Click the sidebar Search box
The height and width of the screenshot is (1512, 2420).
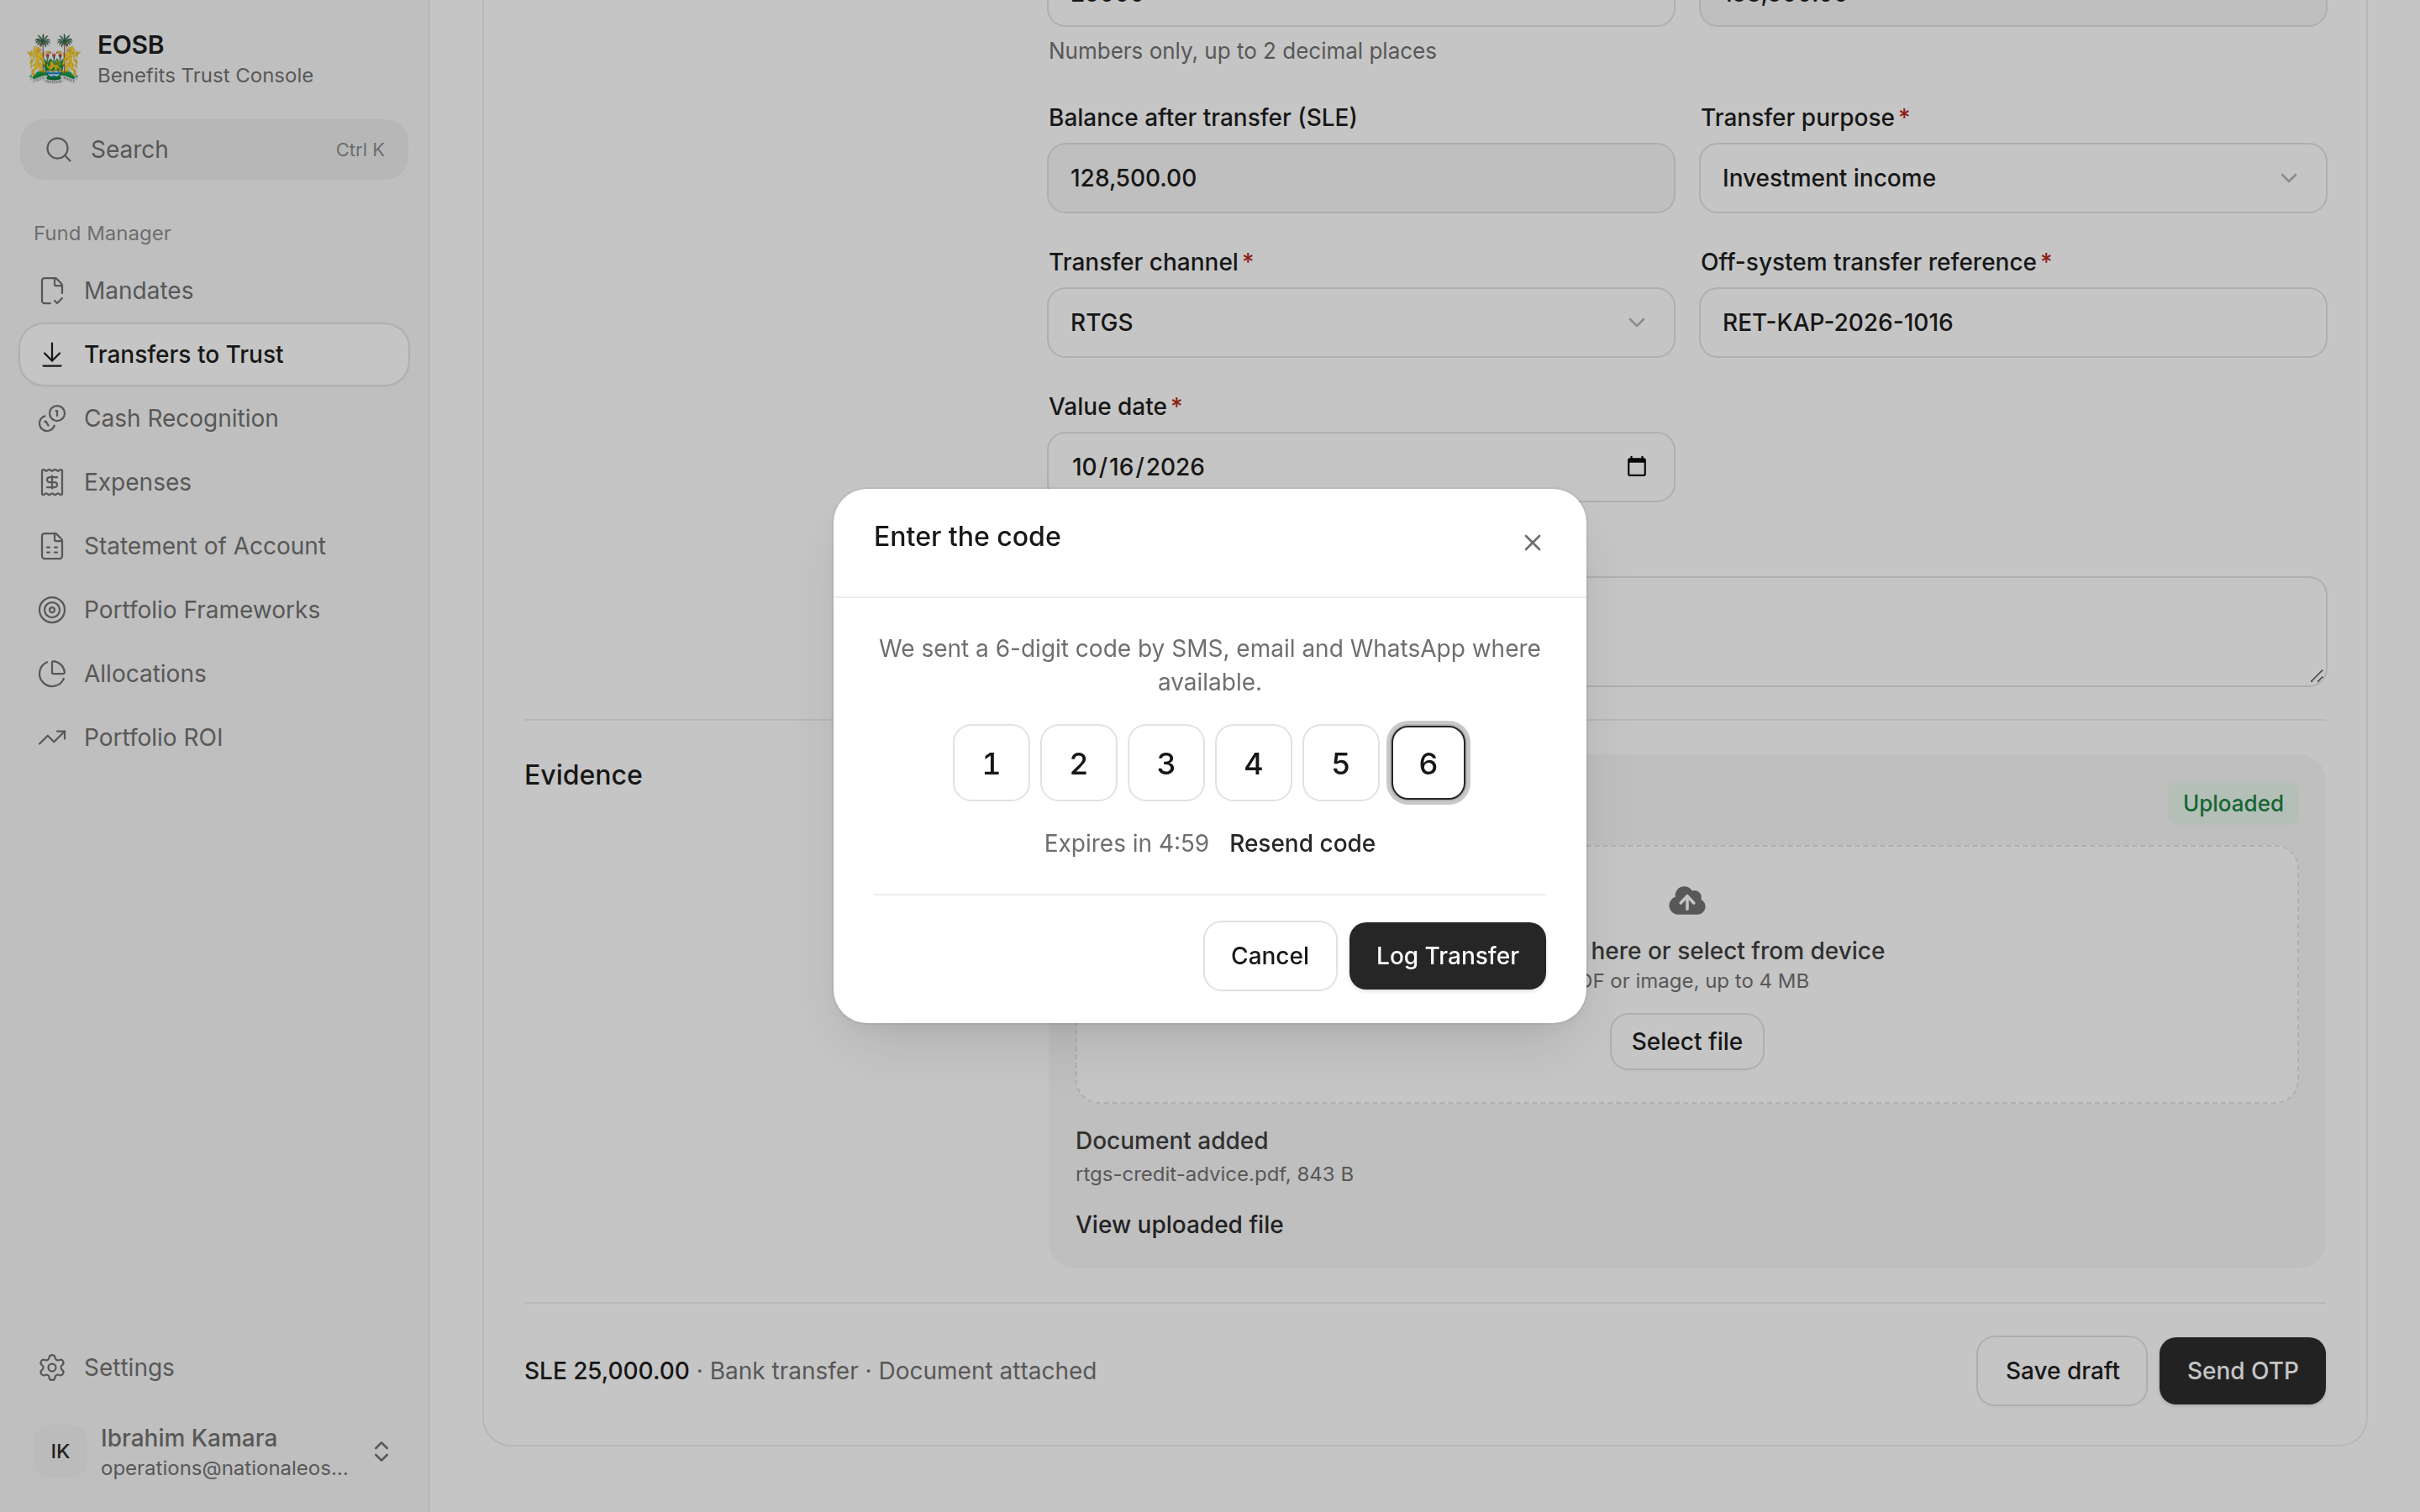tap(214, 150)
